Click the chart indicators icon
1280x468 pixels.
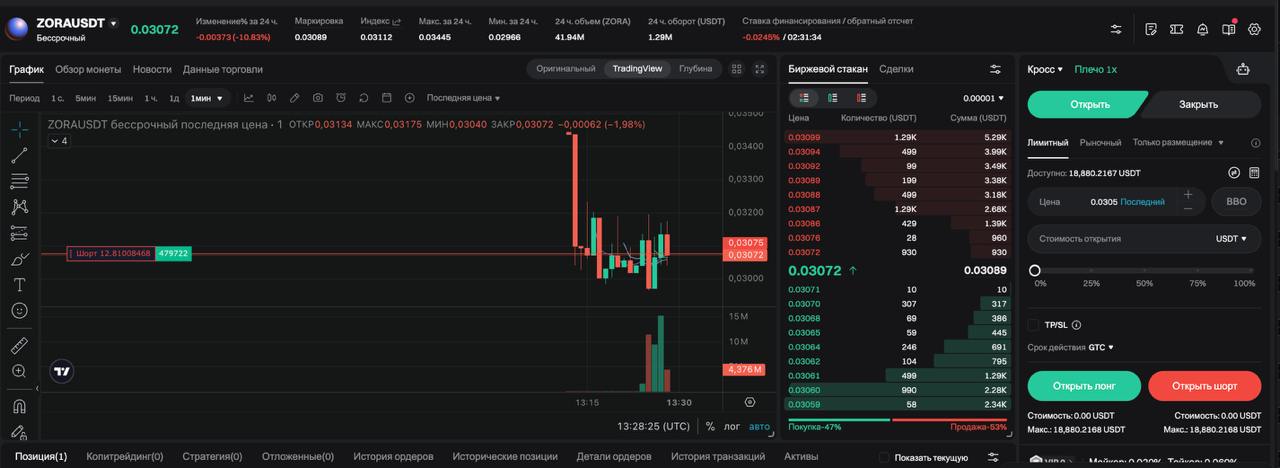tap(248, 98)
